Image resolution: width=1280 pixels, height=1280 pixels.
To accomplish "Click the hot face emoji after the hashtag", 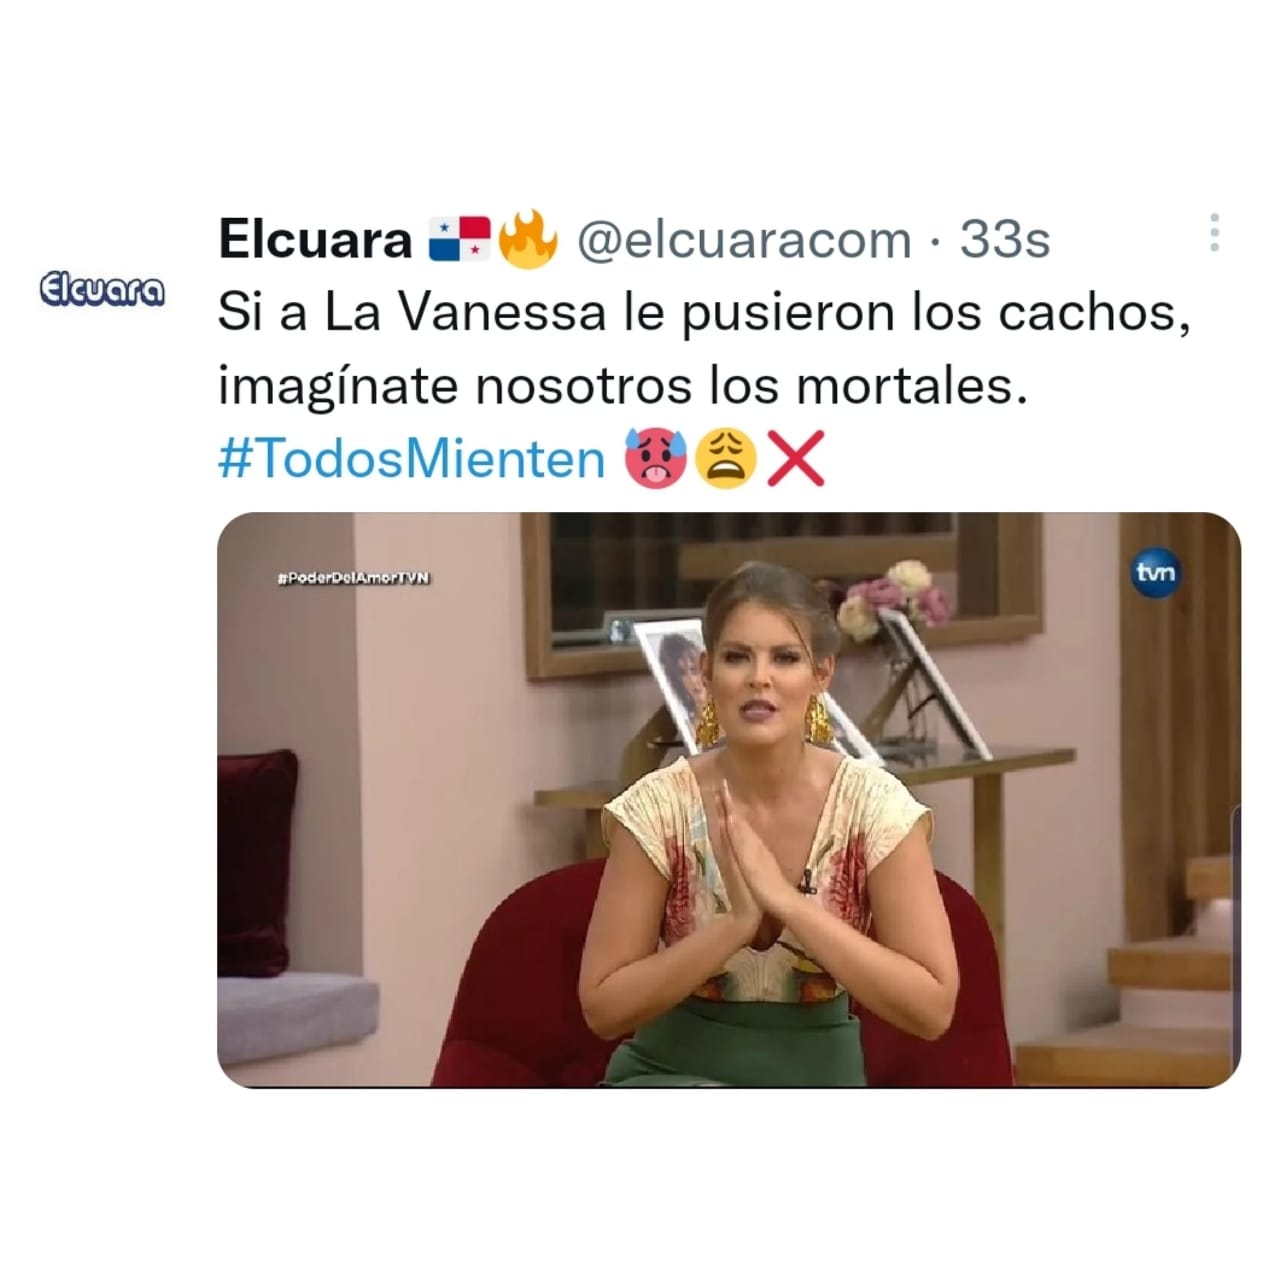I will (654, 459).
